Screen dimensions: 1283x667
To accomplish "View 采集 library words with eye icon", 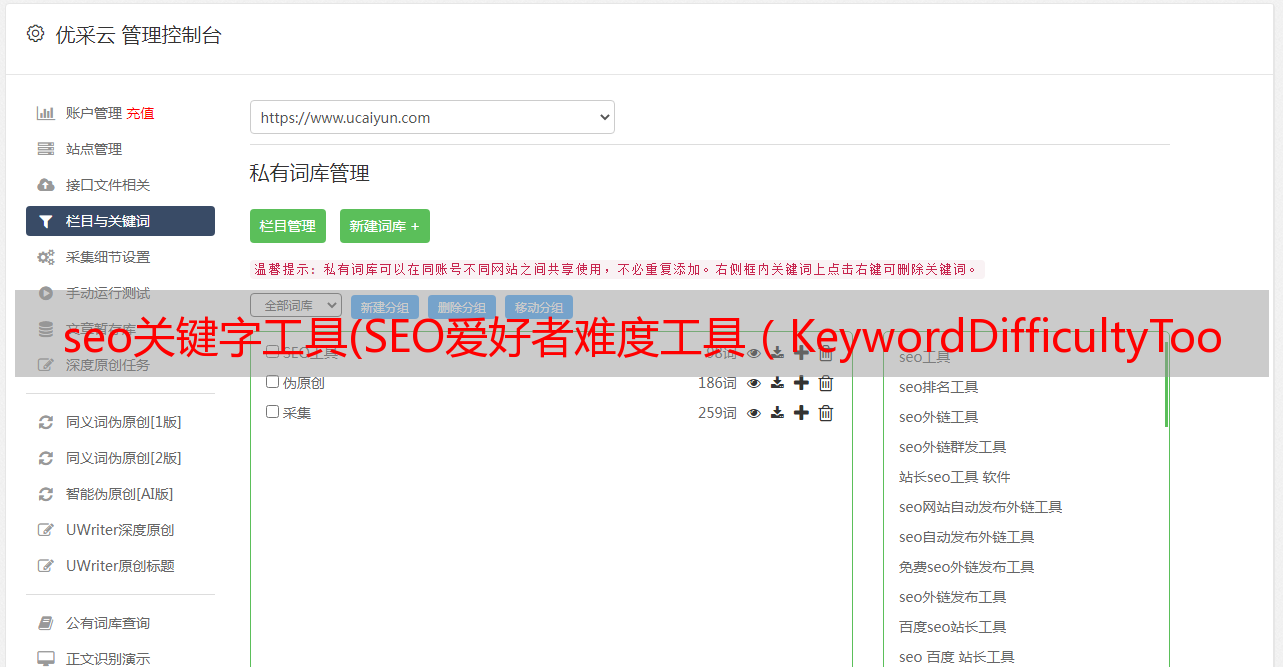I will (x=754, y=413).
